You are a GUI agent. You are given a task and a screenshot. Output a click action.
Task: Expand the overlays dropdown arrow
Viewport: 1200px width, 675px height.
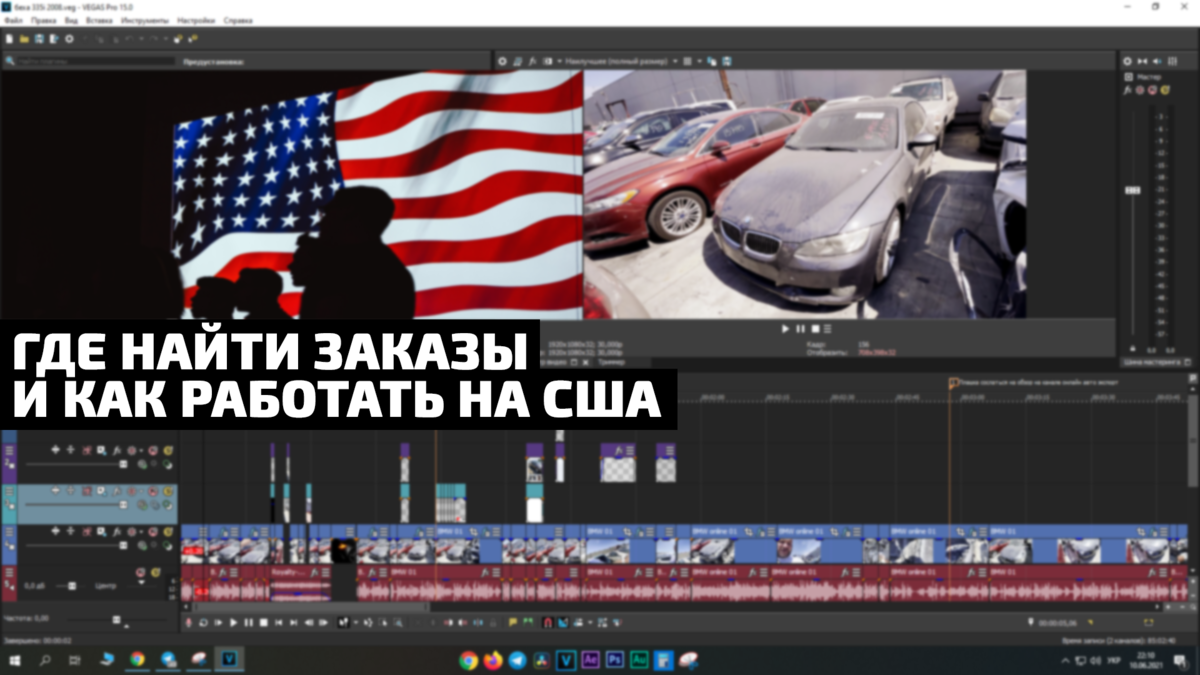pos(699,61)
